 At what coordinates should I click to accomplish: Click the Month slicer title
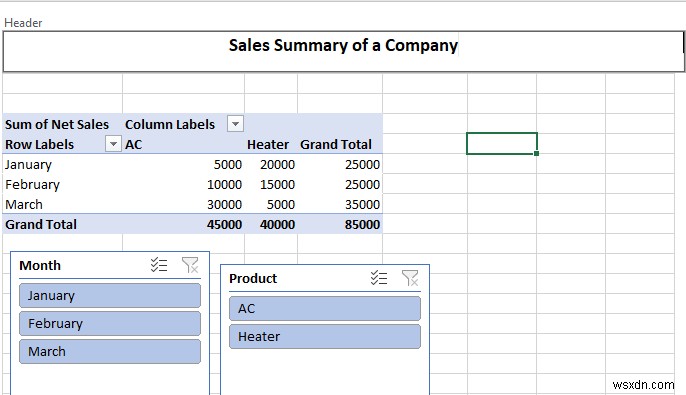[40, 266]
